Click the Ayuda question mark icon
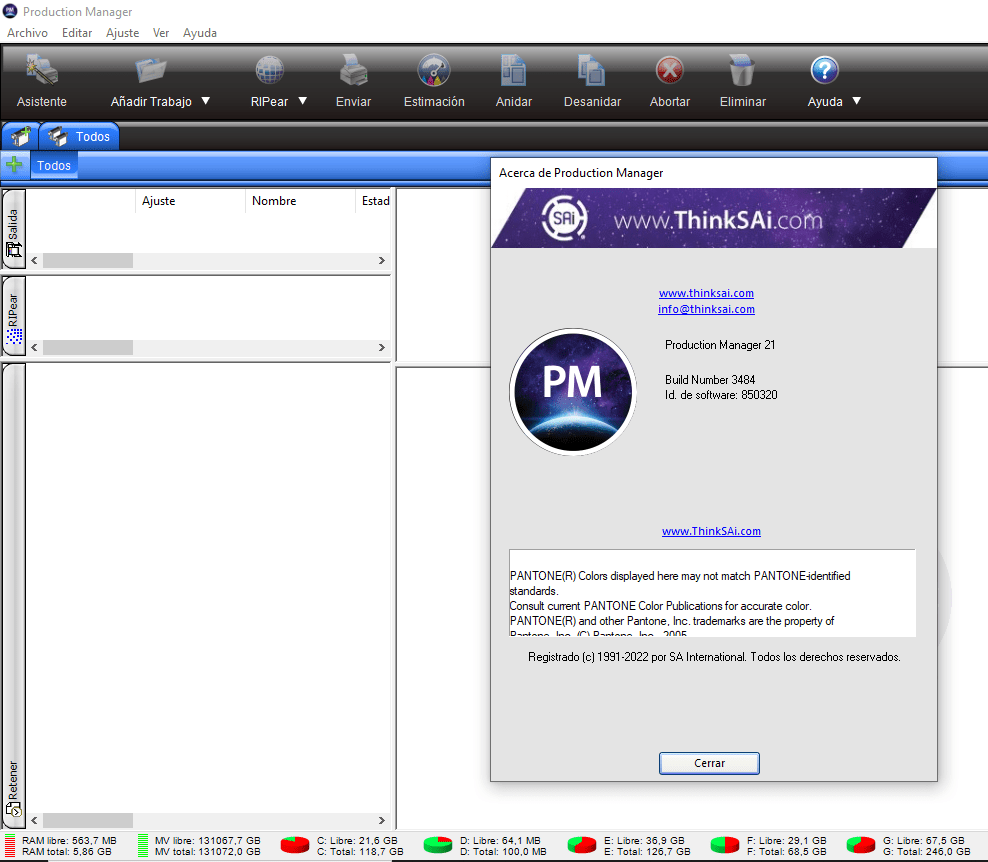Image resolution: width=988 pixels, height=862 pixels. click(824, 70)
